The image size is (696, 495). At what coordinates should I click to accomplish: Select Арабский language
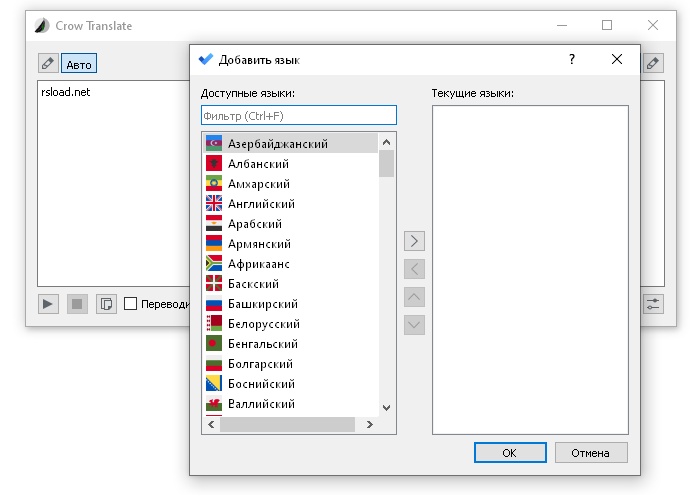click(x=291, y=223)
